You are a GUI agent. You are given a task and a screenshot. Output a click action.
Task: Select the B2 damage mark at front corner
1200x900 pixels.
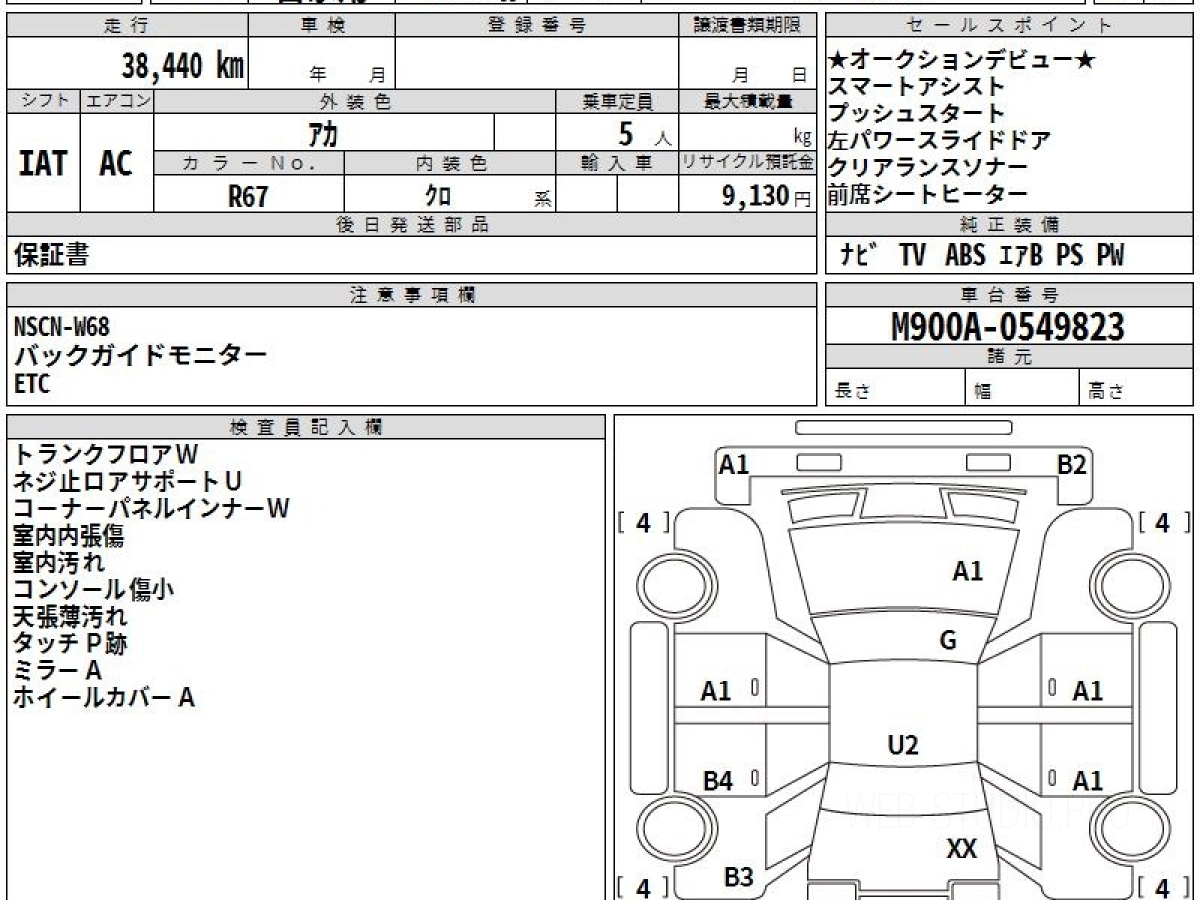click(x=1072, y=464)
